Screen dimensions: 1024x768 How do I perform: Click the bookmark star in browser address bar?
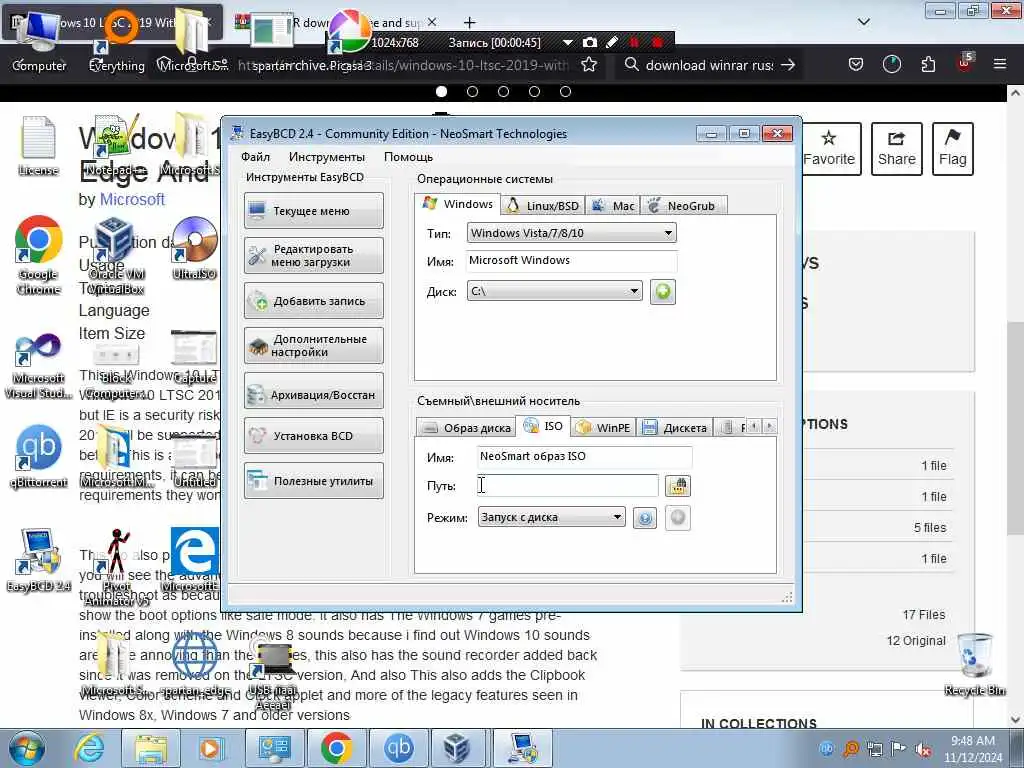[x=588, y=65]
